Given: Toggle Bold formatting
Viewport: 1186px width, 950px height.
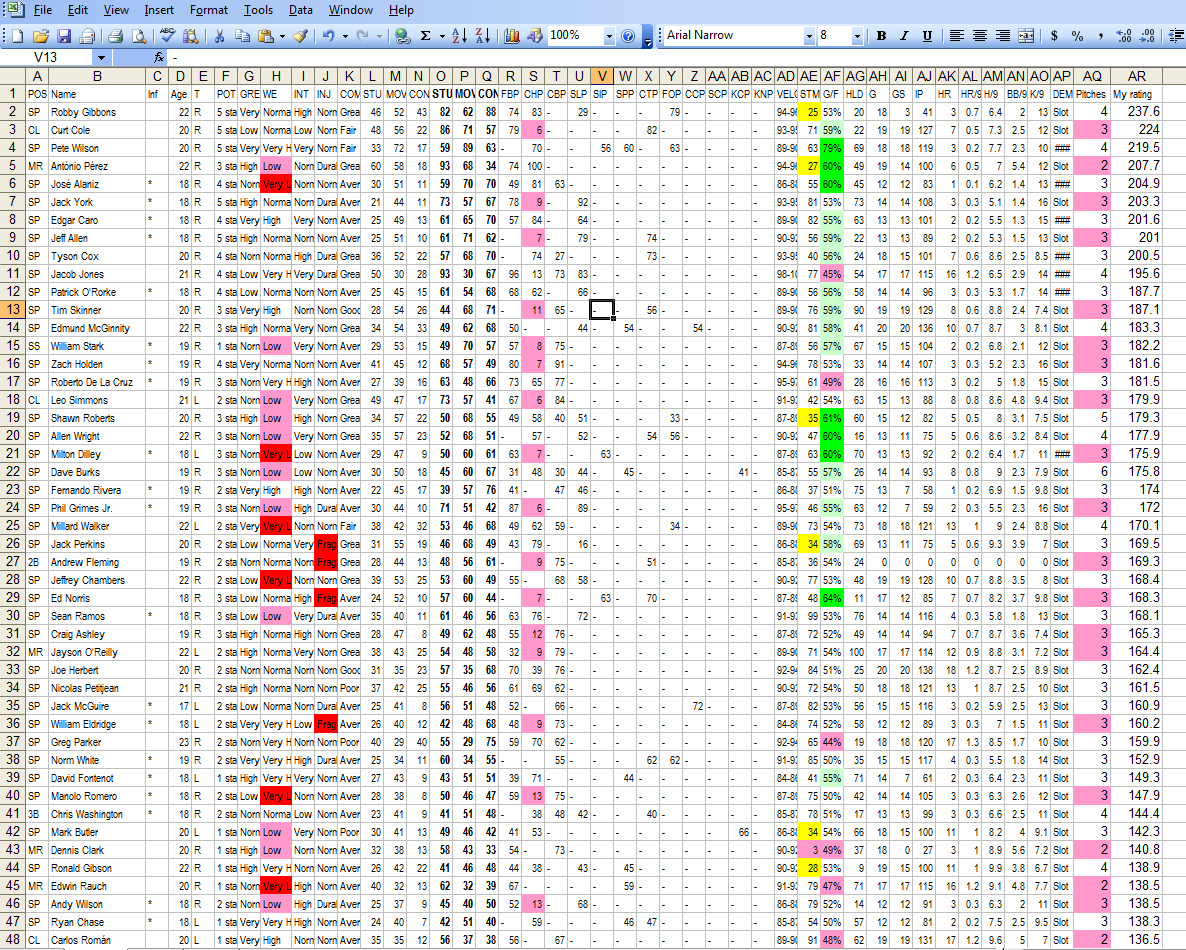Looking at the screenshot, I should pyautogui.click(x=881, y=36).
